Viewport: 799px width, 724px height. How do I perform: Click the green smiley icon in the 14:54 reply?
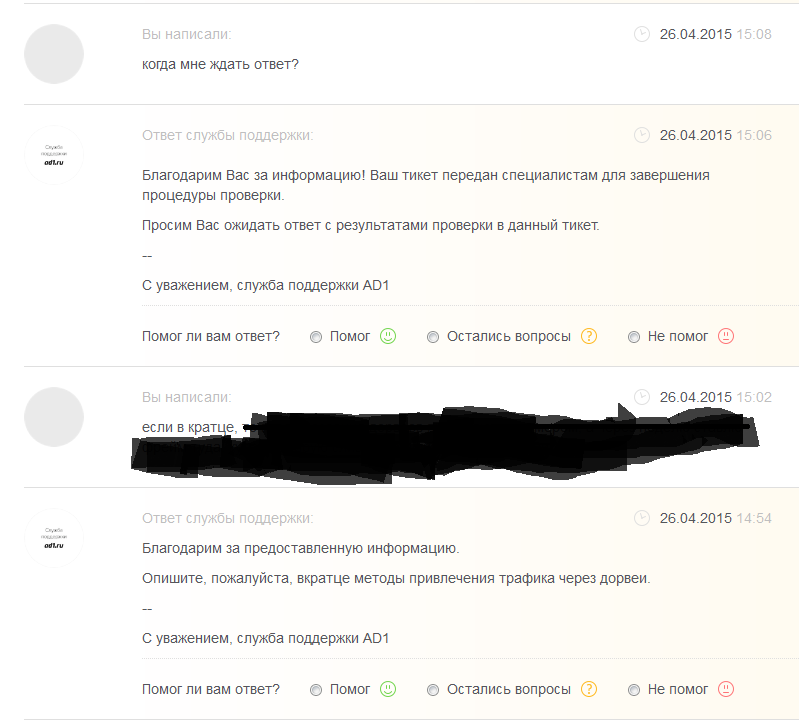[x=388, y=689]
